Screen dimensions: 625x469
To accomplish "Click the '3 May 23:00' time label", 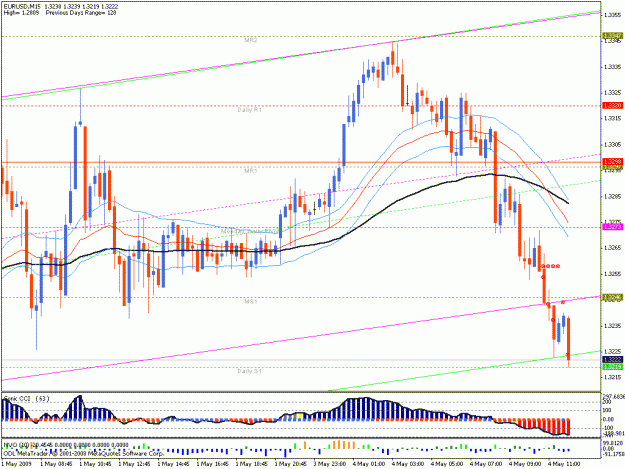I will [x=330, y=464].
